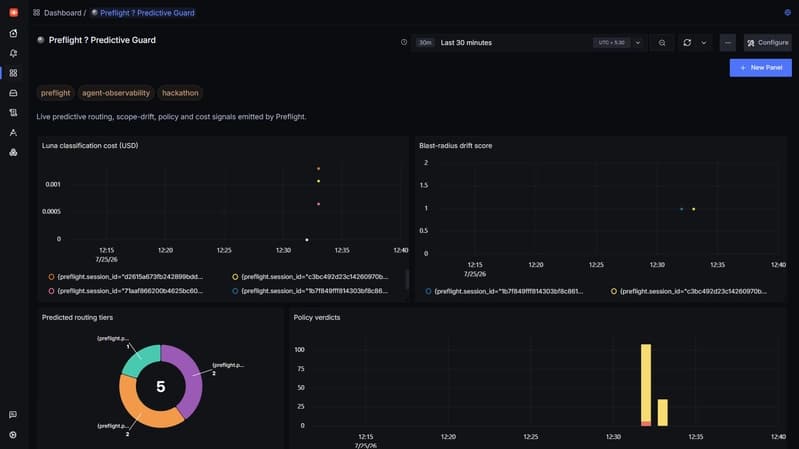Open Alerts from the sidebar bell icon
799x449 pixels.
13,53
